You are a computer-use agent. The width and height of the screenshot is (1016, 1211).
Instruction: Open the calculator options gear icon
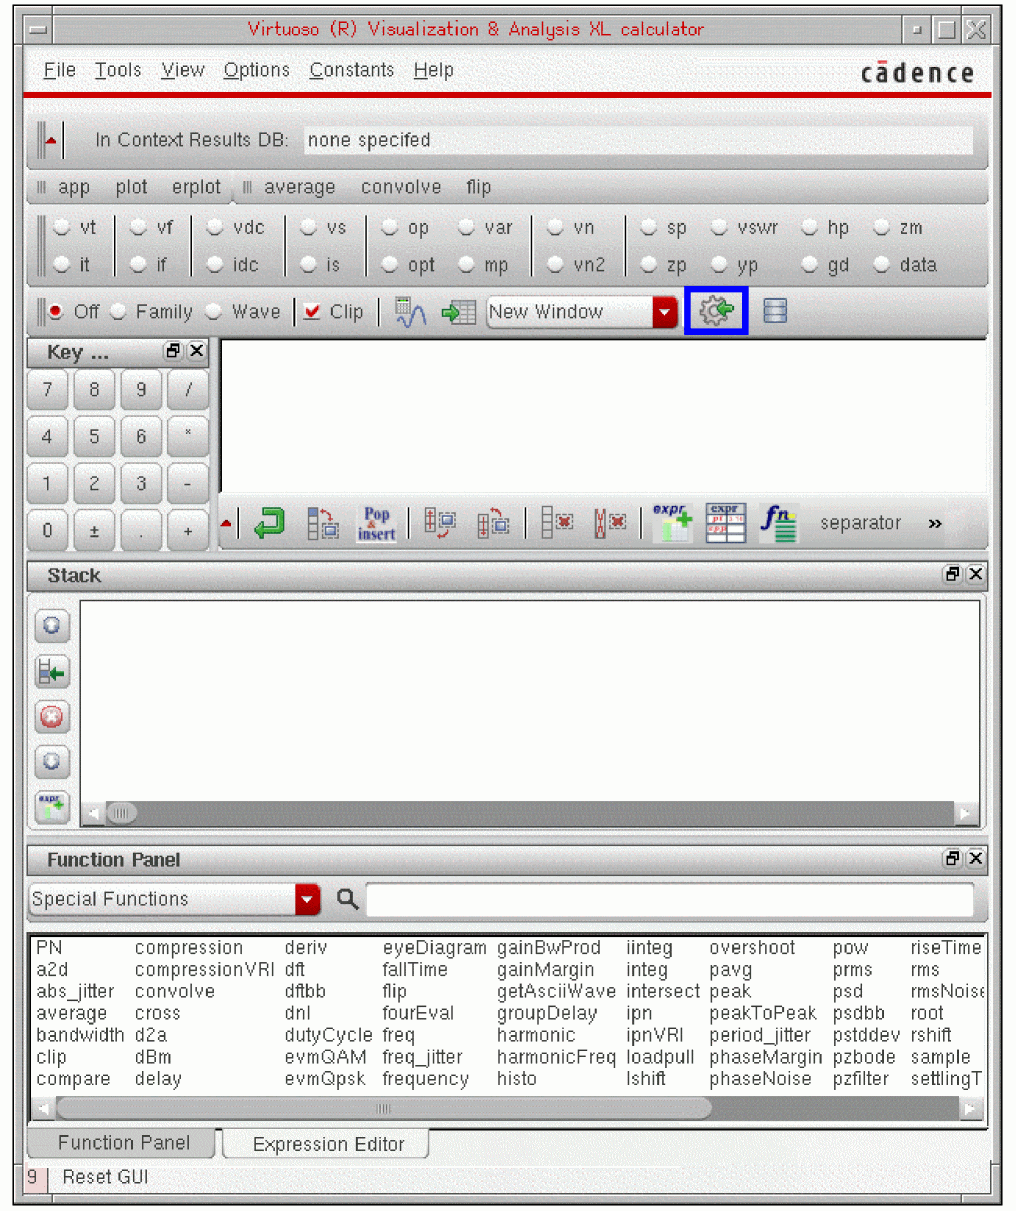pos(716,311)
